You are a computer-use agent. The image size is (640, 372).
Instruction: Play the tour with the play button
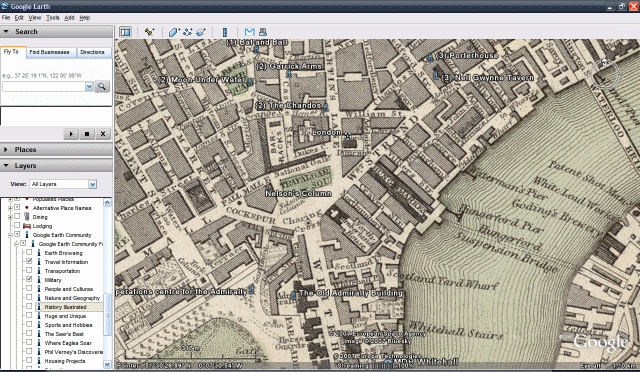tap(71, 134)
